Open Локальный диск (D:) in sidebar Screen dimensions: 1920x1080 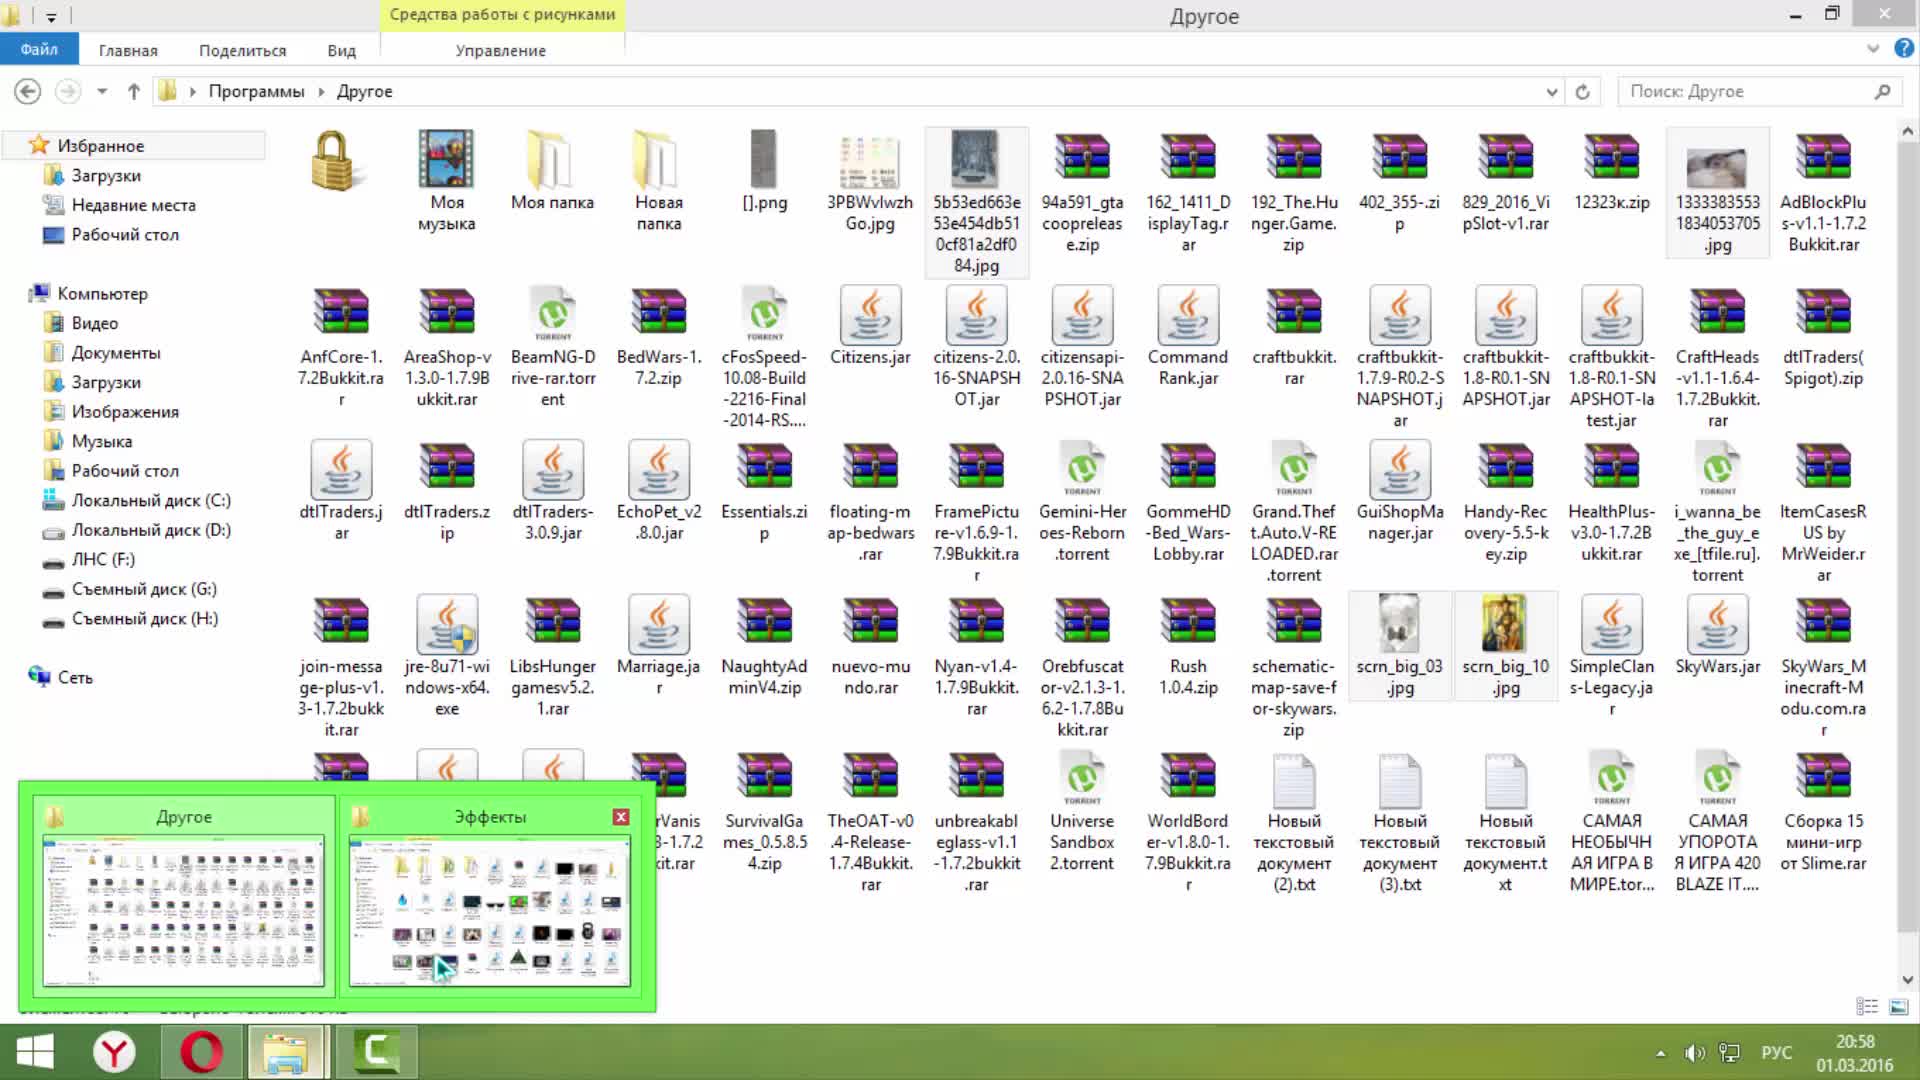click(150, 530)
